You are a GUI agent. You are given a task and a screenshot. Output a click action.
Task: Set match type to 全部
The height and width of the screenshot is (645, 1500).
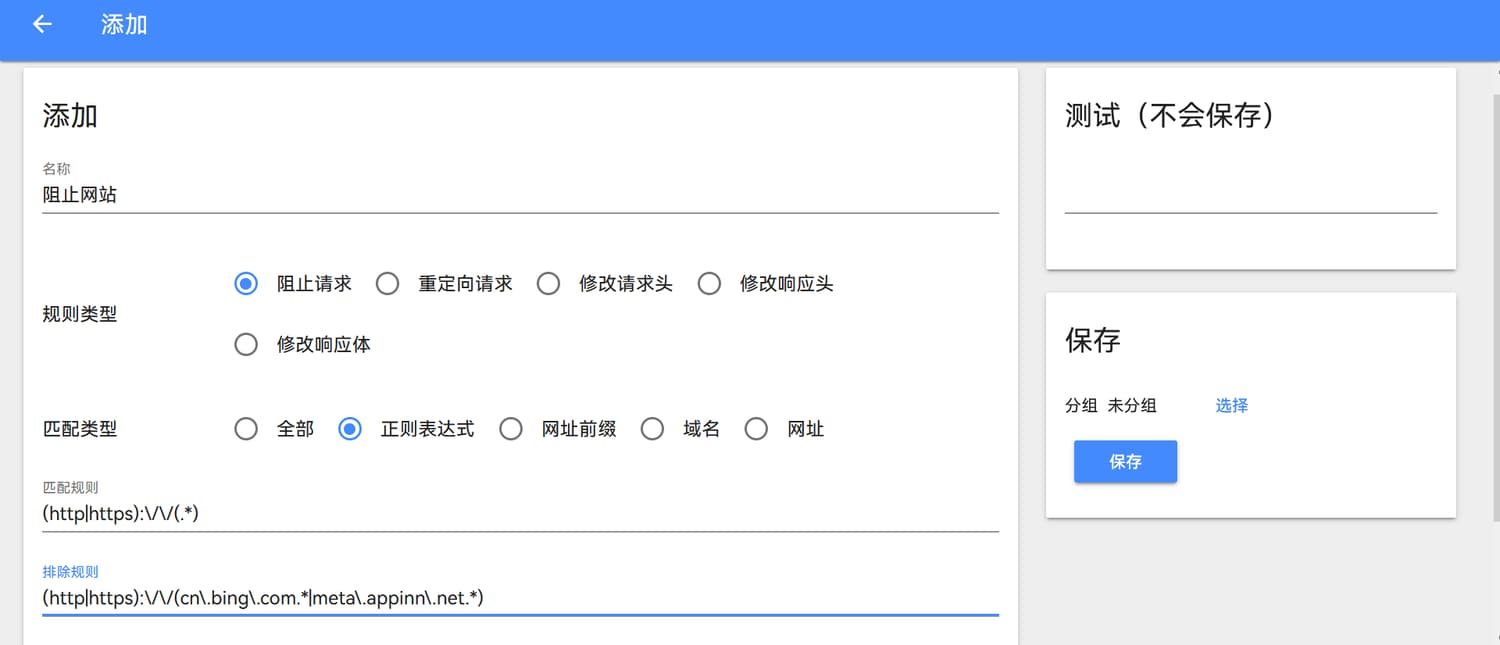[x=246, y=430]
